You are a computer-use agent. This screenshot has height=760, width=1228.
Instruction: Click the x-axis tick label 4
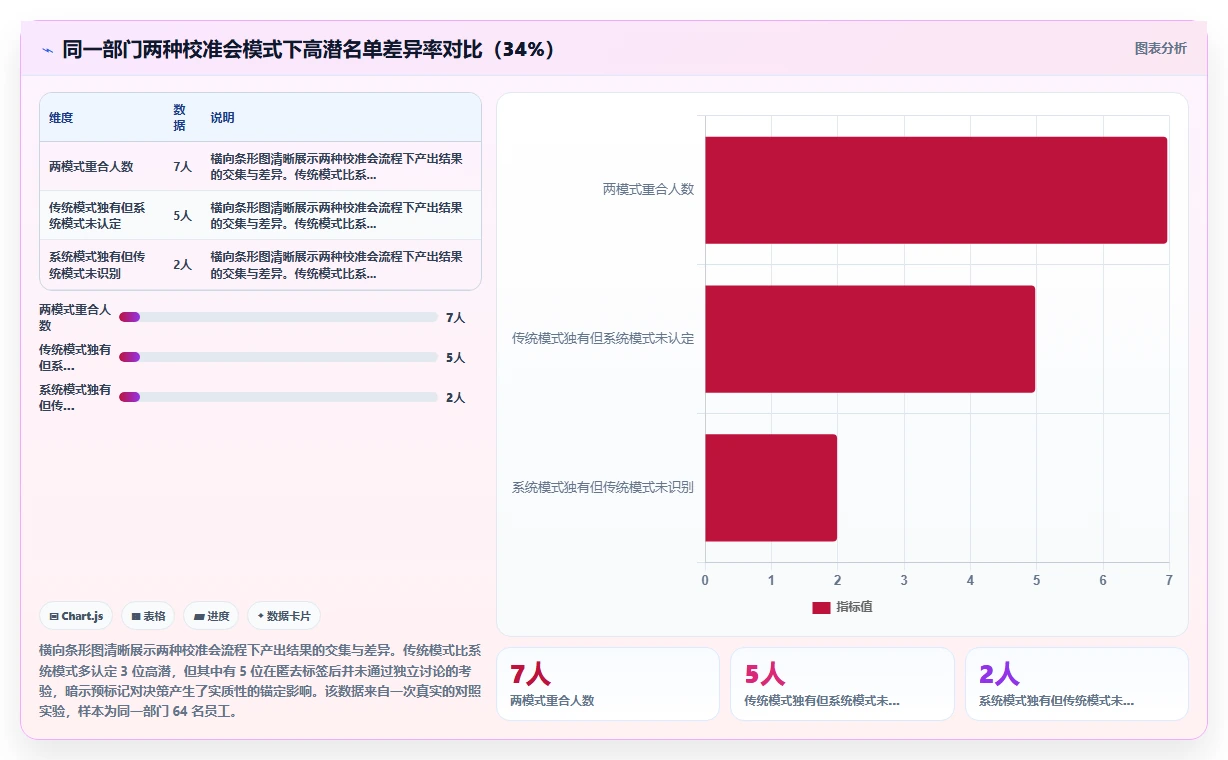(x=970, y=580)
